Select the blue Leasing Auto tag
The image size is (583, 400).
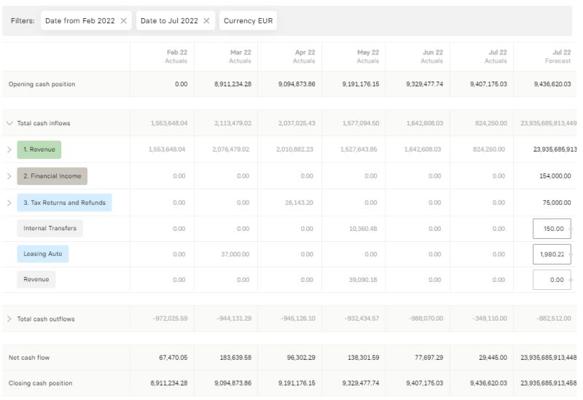[x=43, y=254]
